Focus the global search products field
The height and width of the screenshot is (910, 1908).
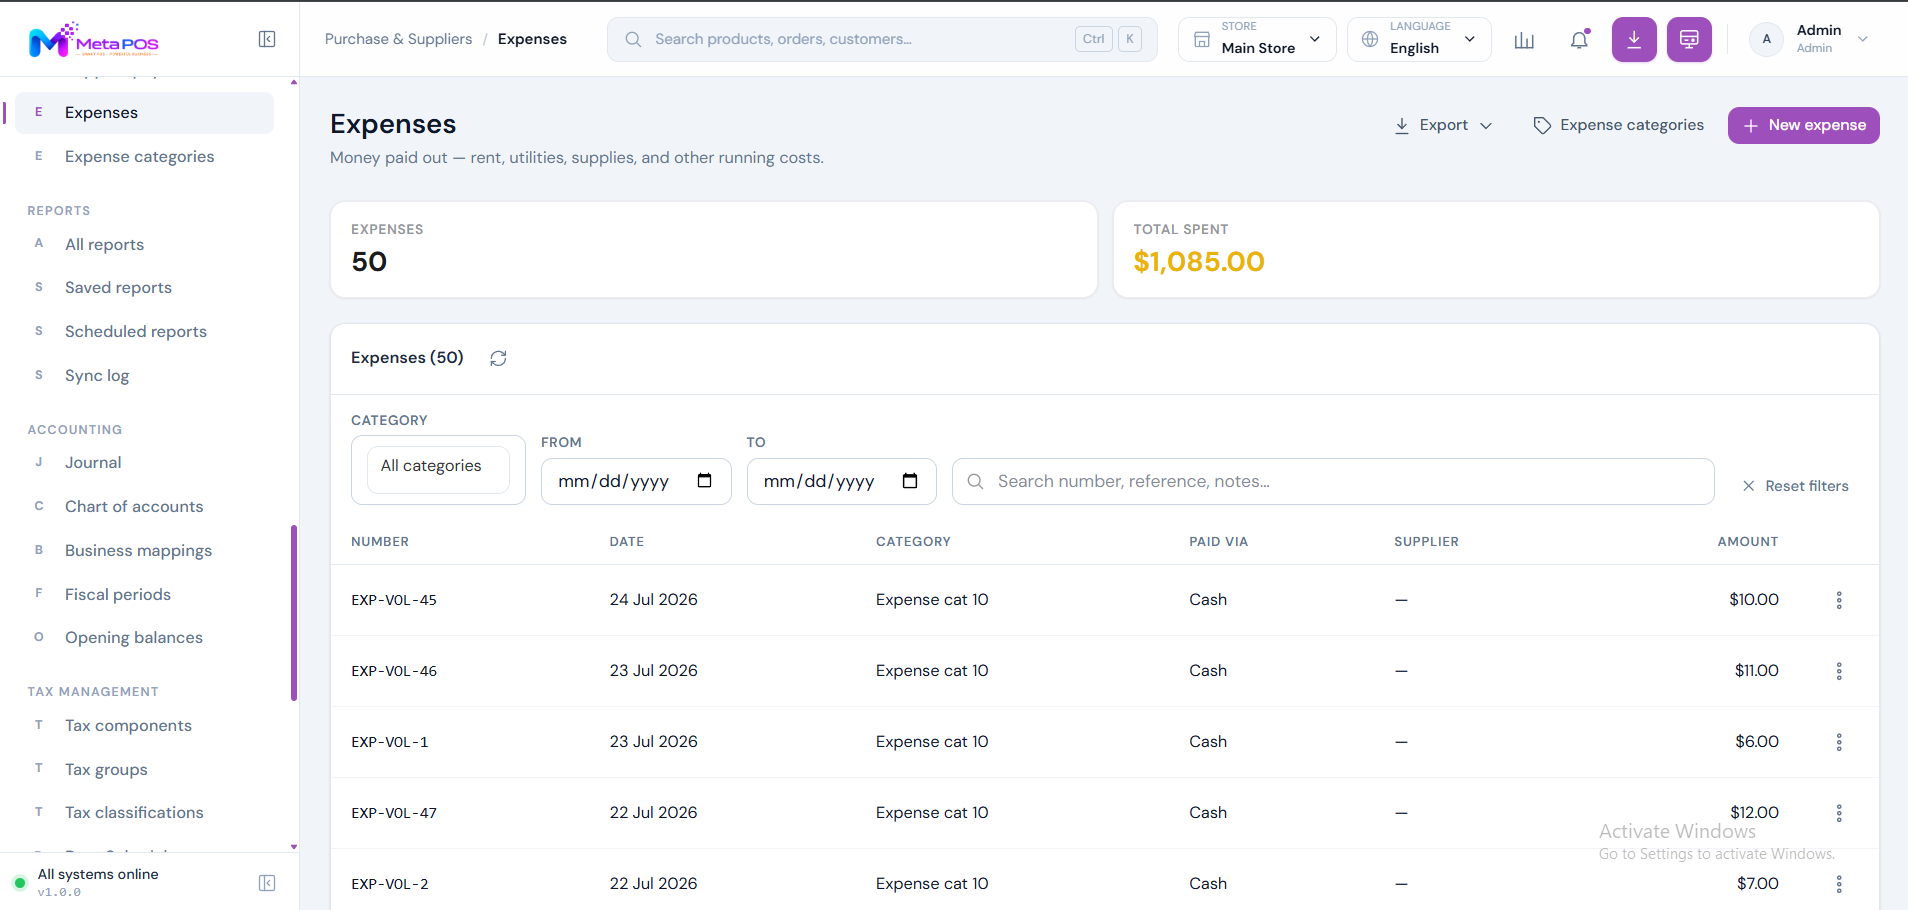click(882, 39)
